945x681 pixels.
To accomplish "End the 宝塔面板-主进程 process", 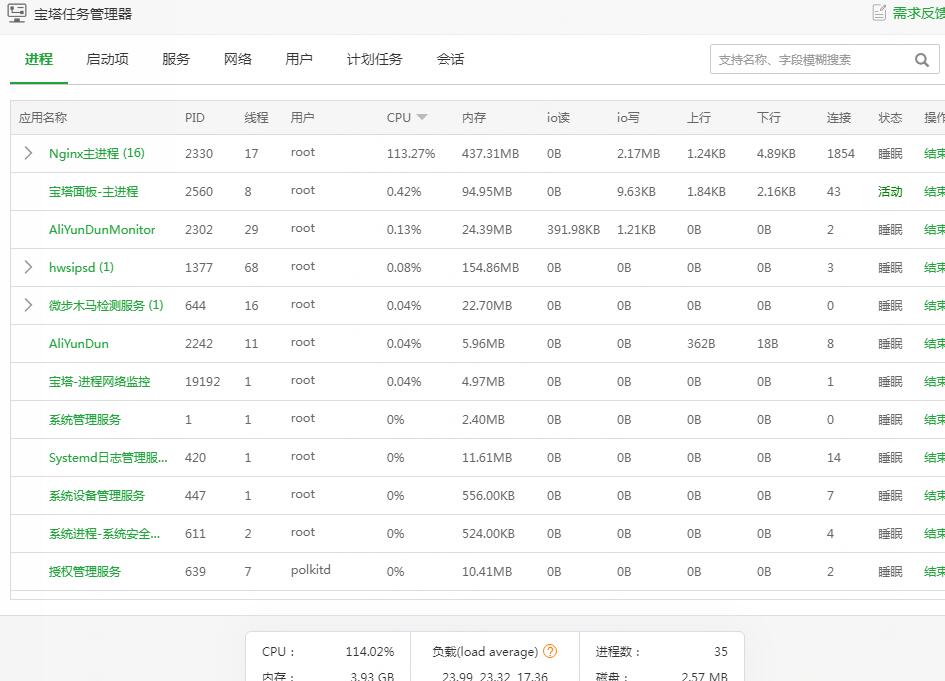I will point(934,192).
